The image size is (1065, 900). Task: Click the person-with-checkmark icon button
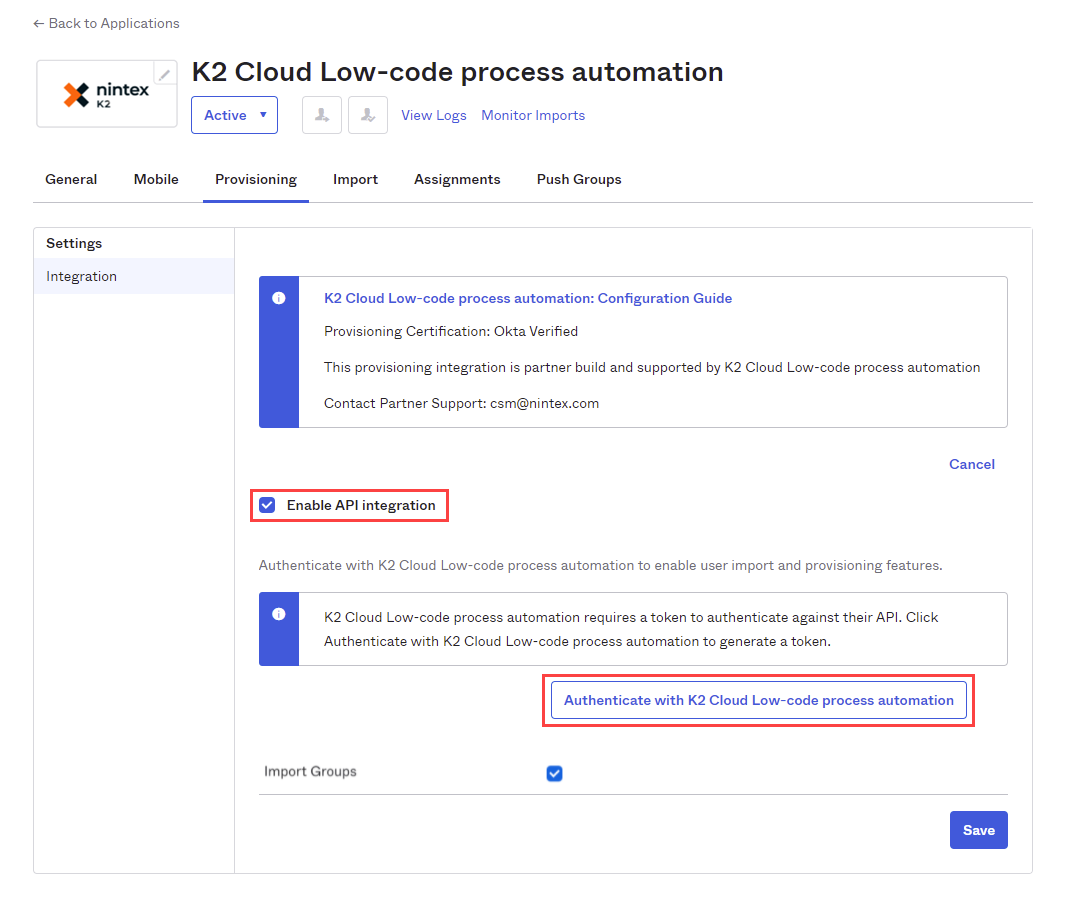tap(367, 115)
